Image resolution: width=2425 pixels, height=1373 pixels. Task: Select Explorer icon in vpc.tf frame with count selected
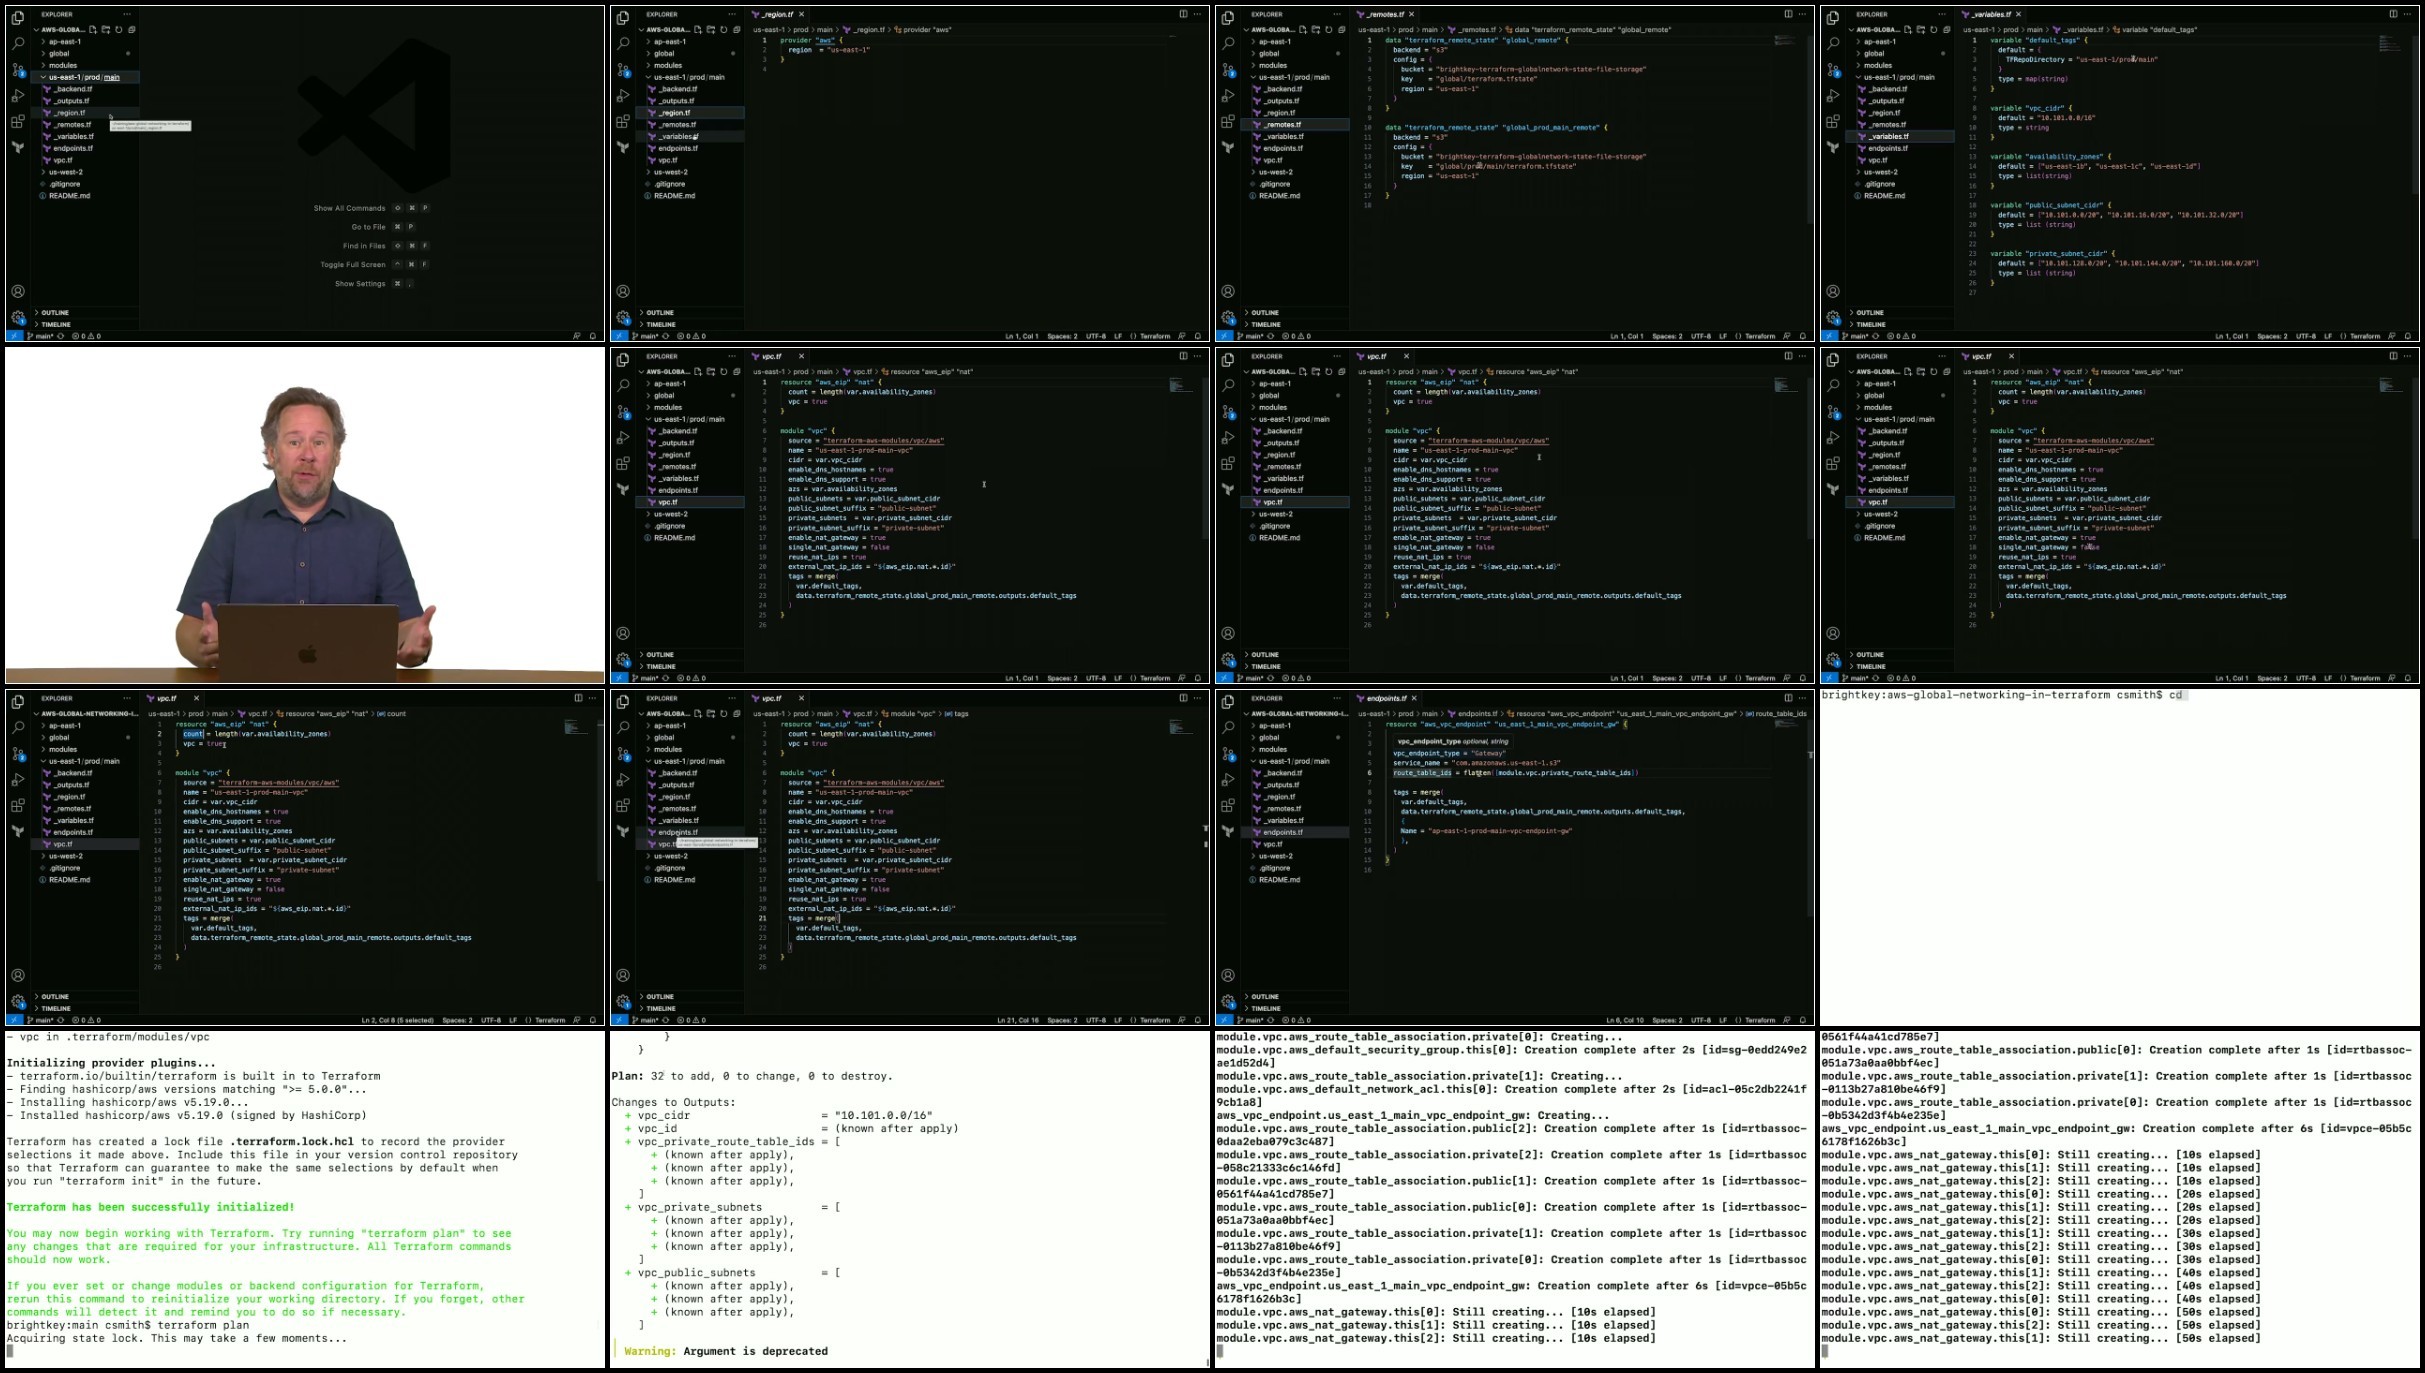(x=17, y=702)
